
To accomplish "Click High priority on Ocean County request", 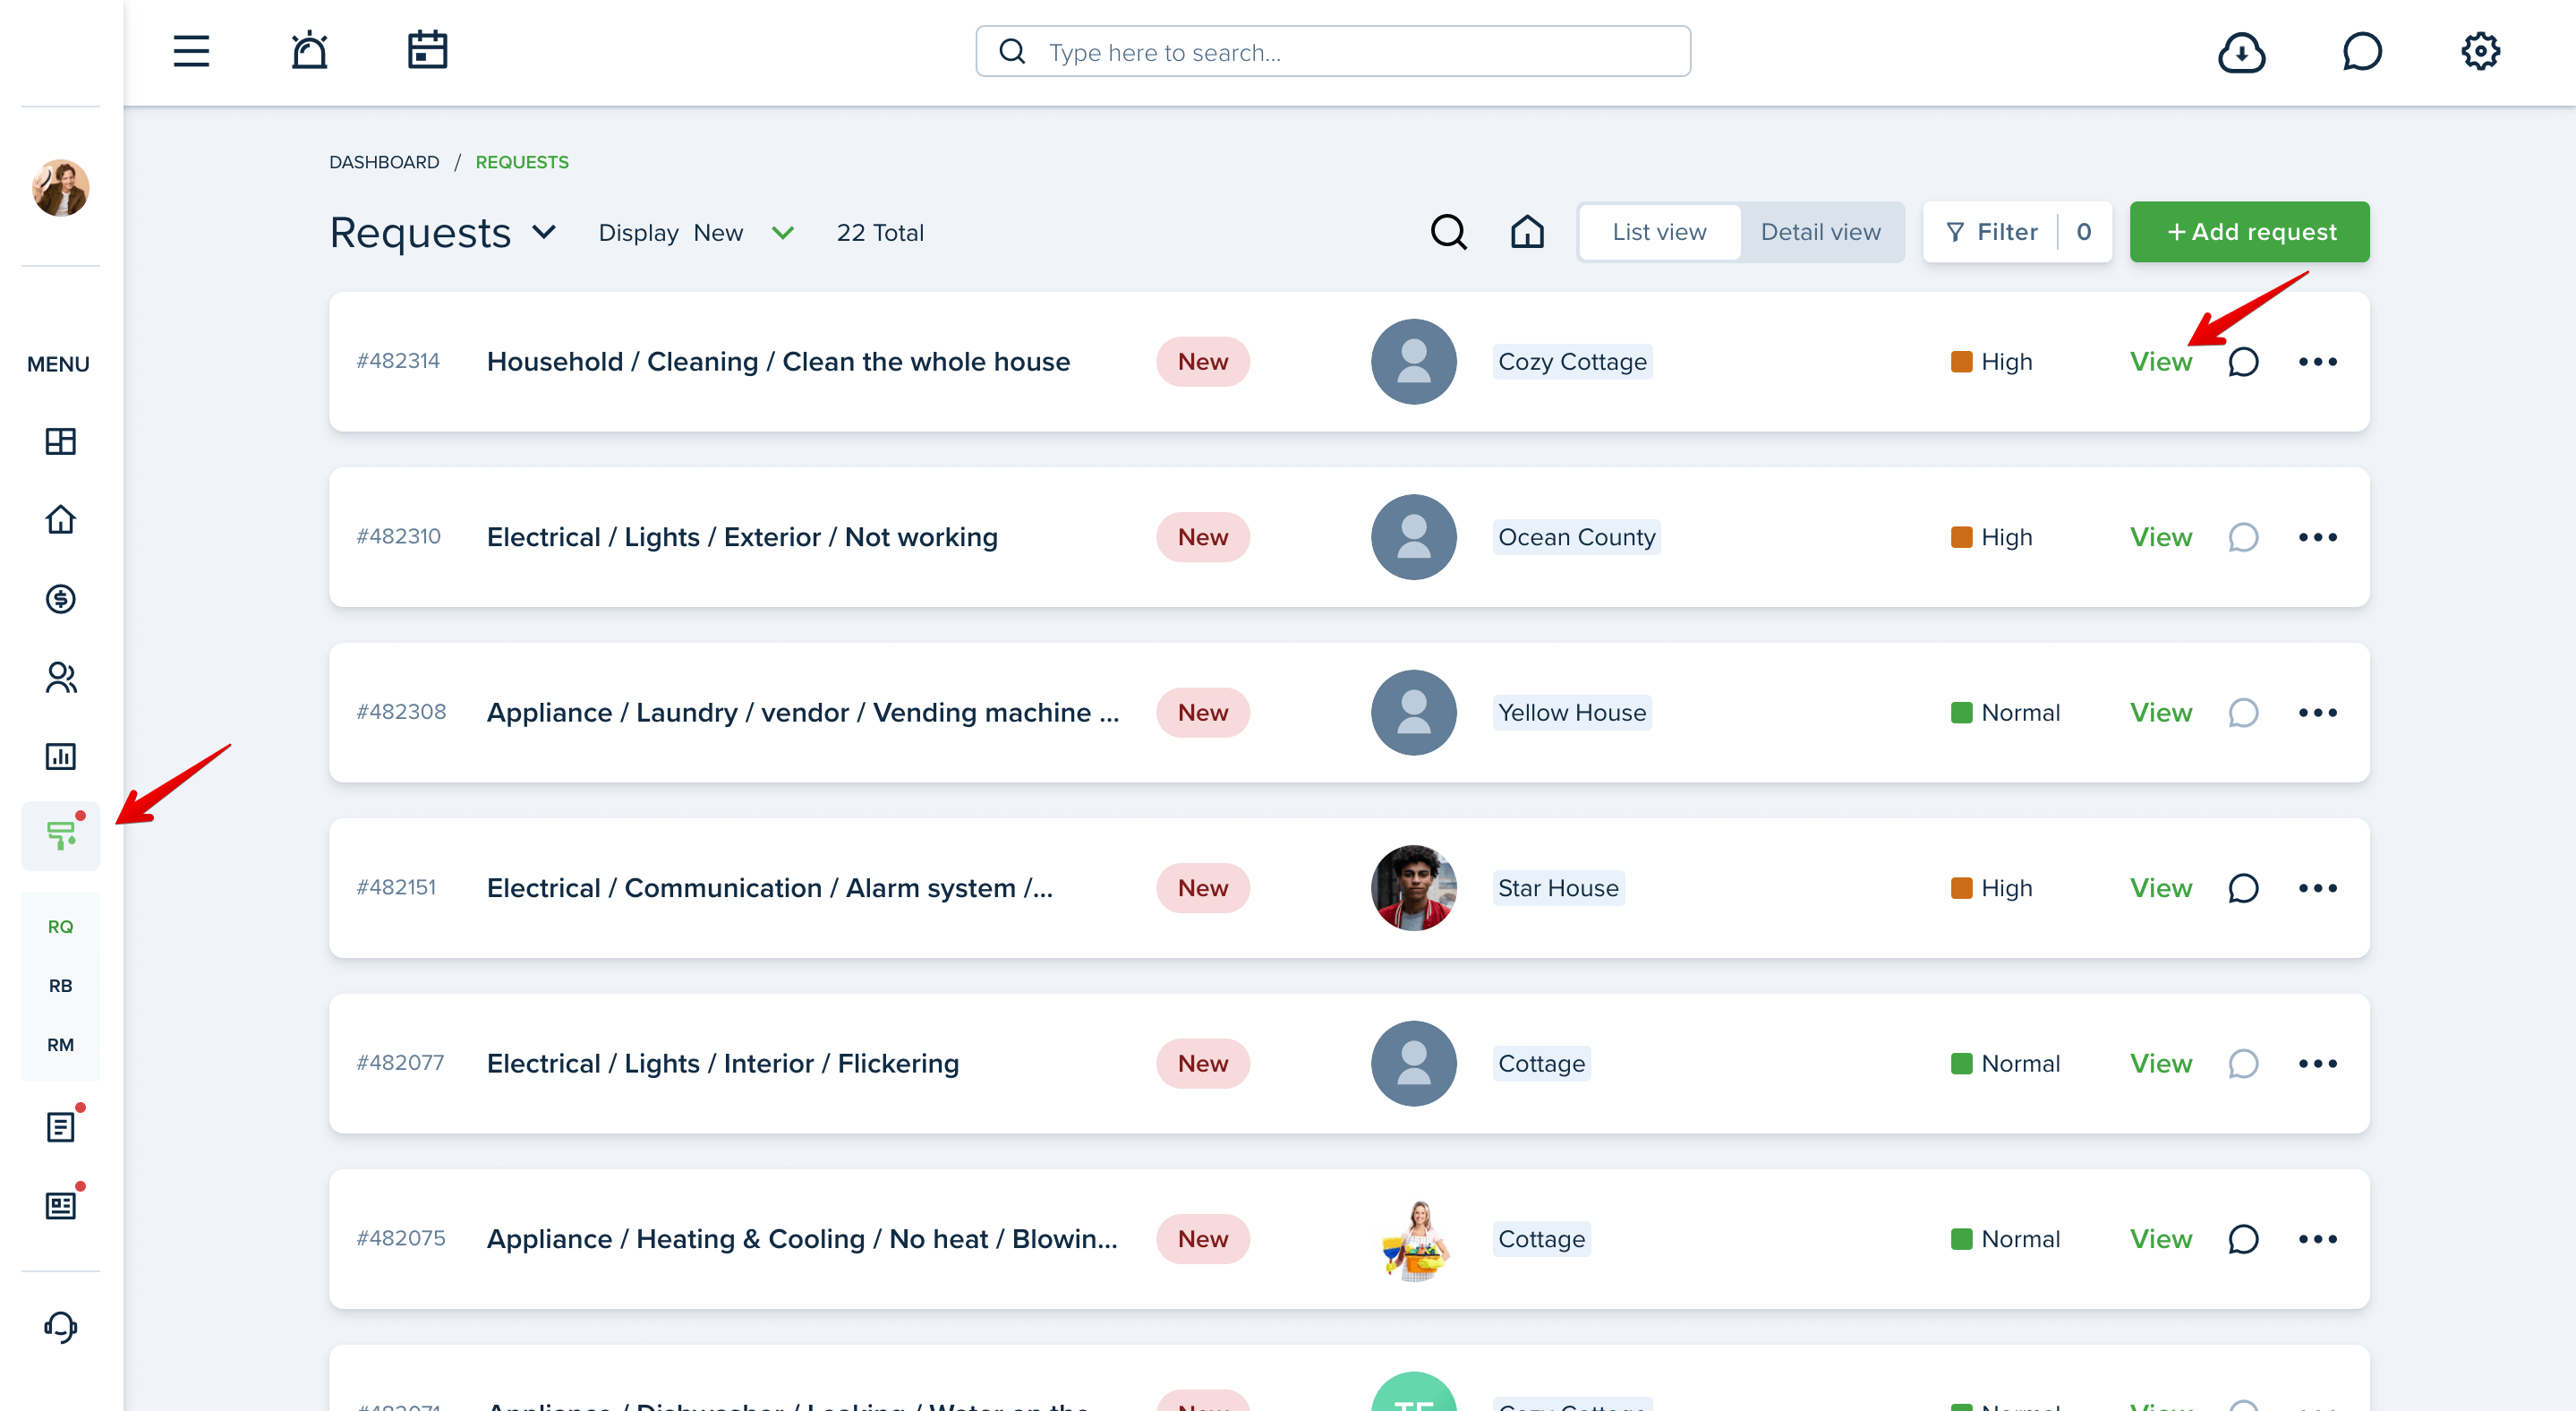I will (1991, 537).
